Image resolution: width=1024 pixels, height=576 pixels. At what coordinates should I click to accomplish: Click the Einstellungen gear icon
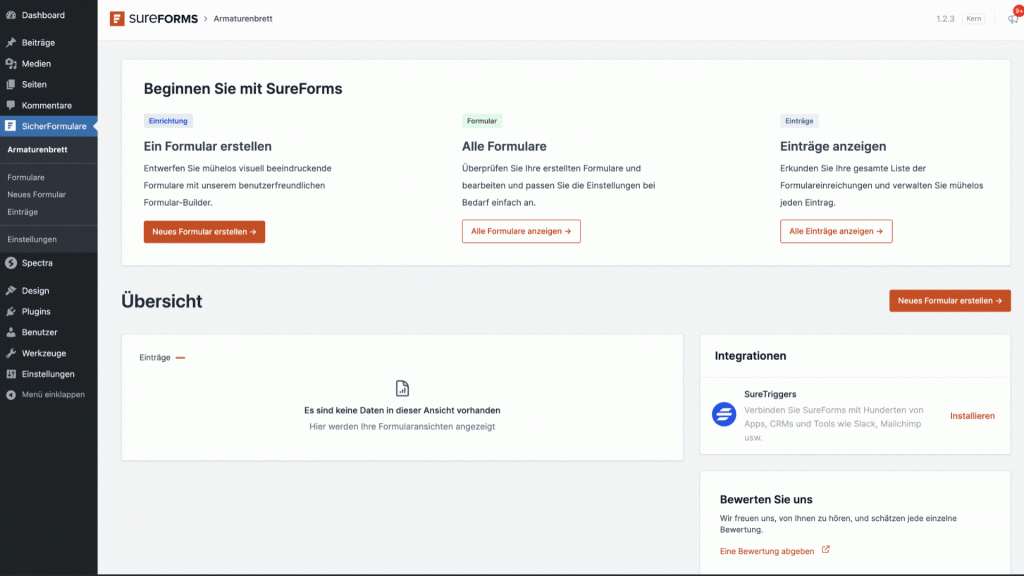point(13,373)
